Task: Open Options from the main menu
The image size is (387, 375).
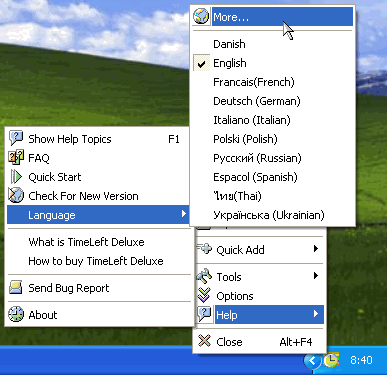Action: click(x=259, y=296)
